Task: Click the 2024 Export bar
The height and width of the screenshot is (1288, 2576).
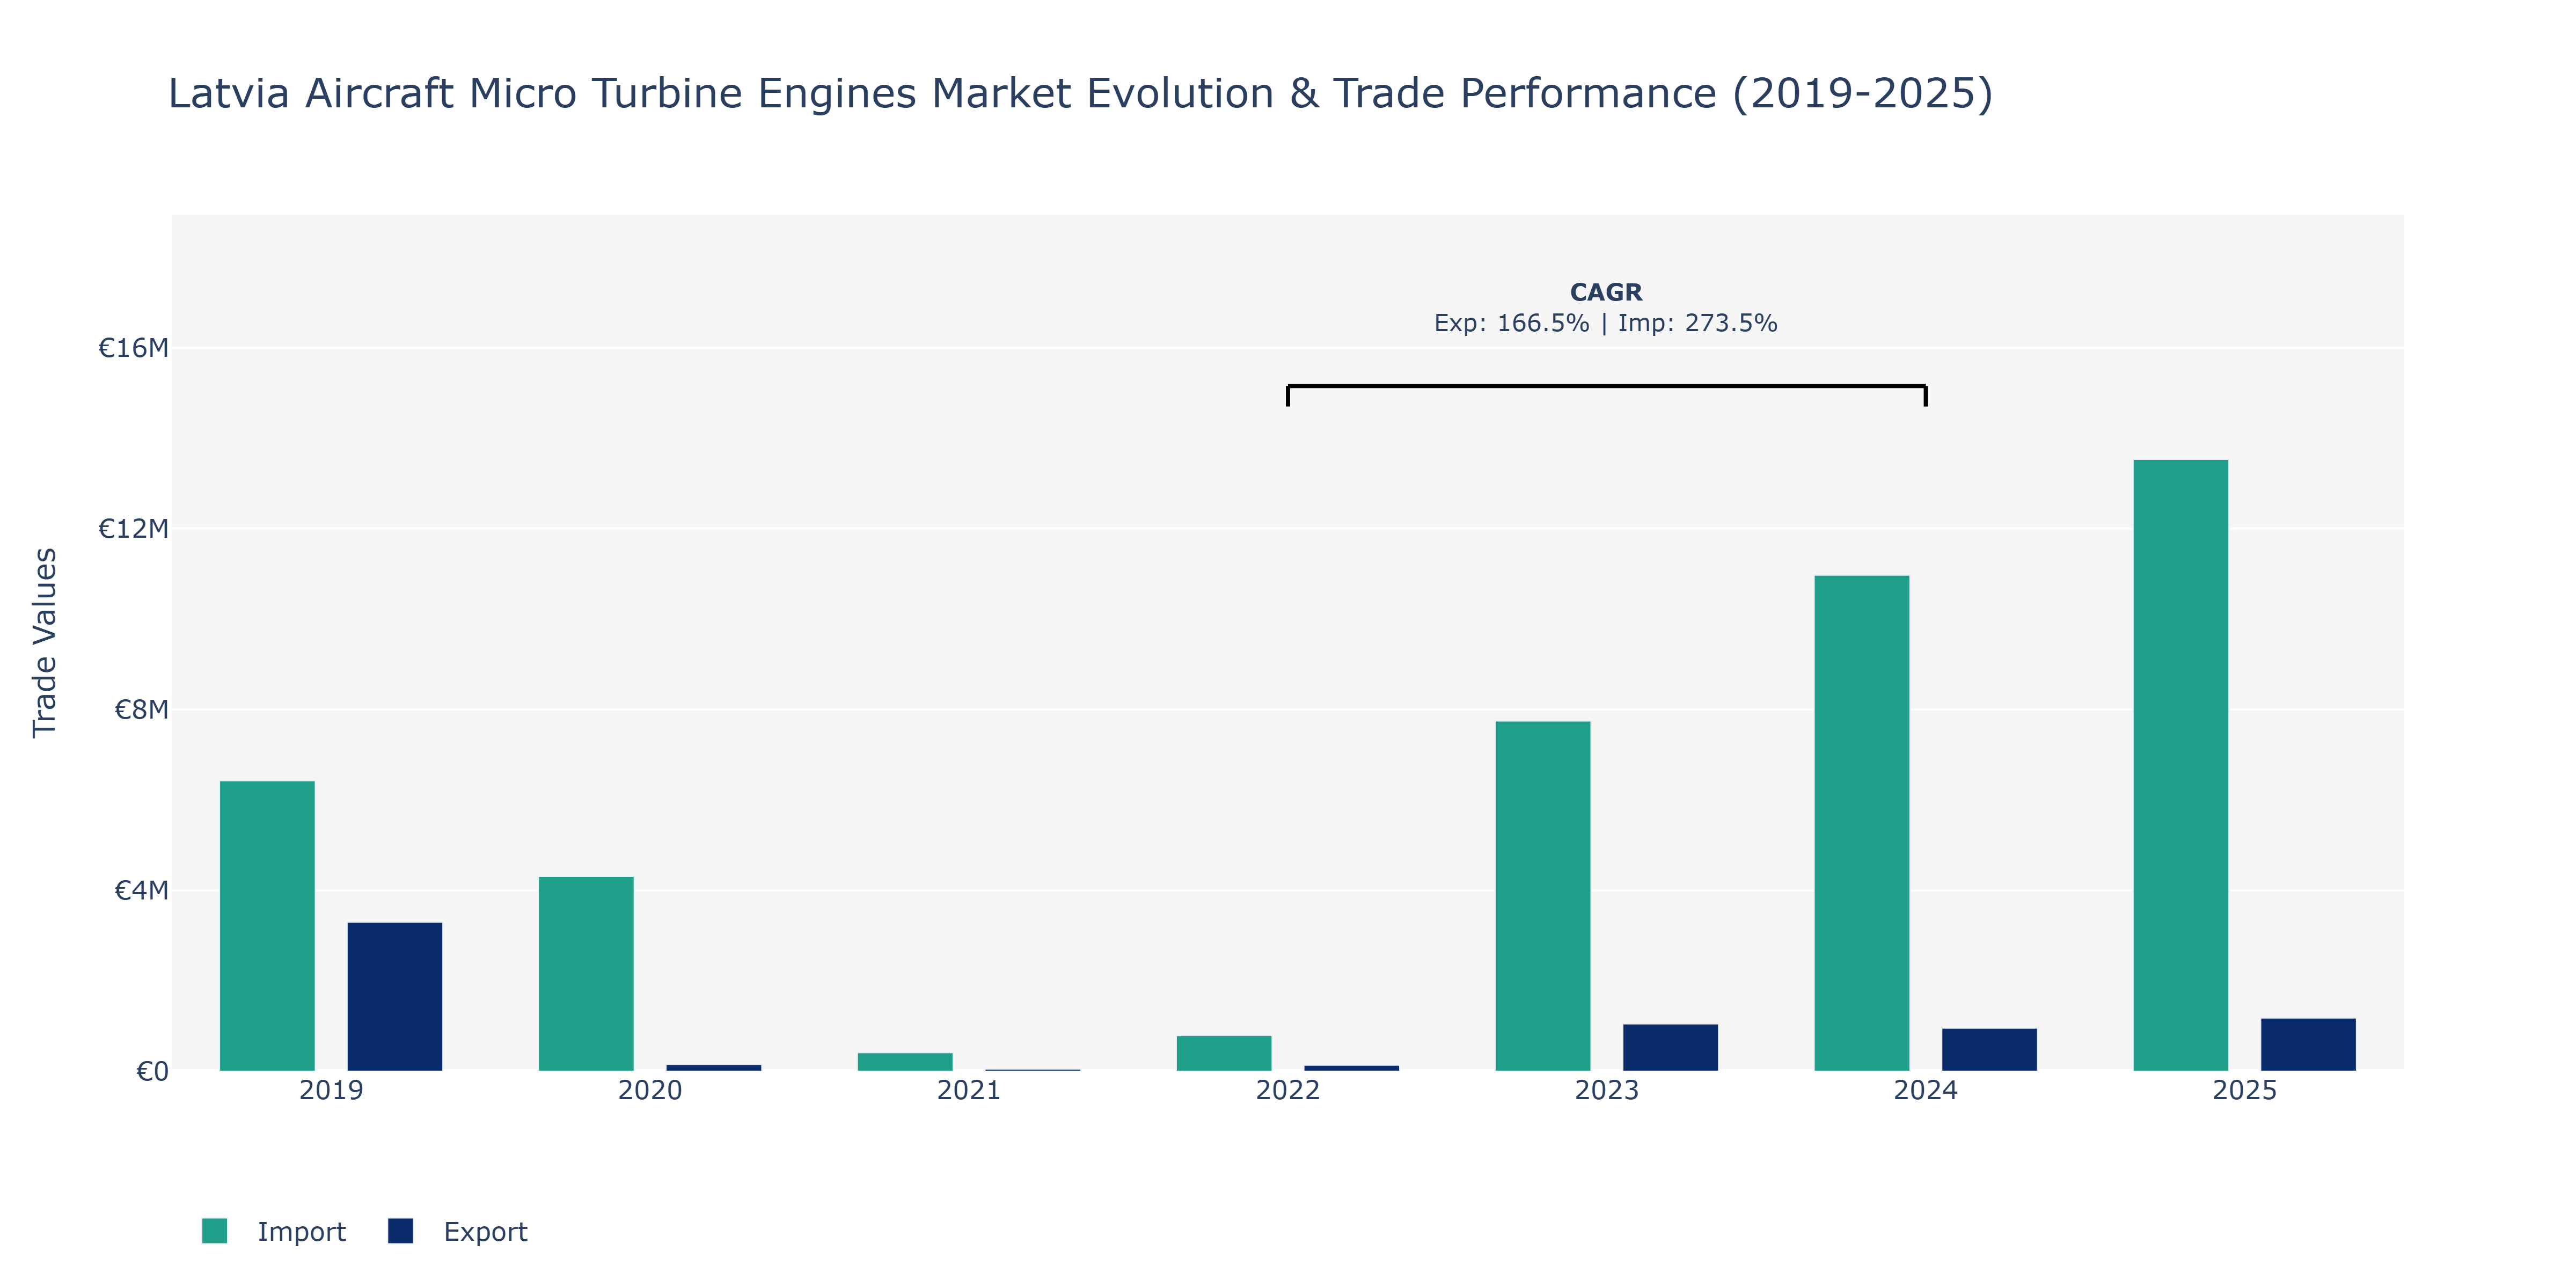Action: 1990,1049
